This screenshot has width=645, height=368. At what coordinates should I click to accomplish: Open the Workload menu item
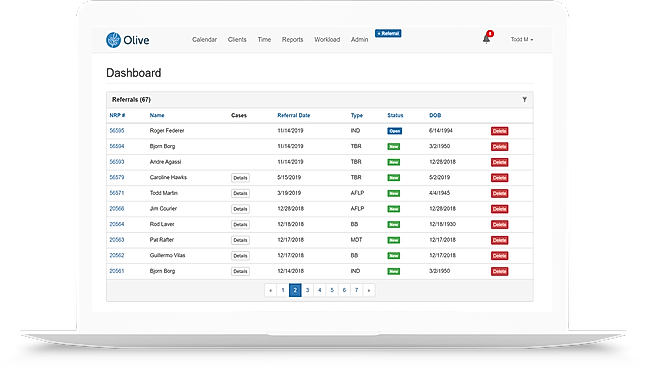coord(327,39)
